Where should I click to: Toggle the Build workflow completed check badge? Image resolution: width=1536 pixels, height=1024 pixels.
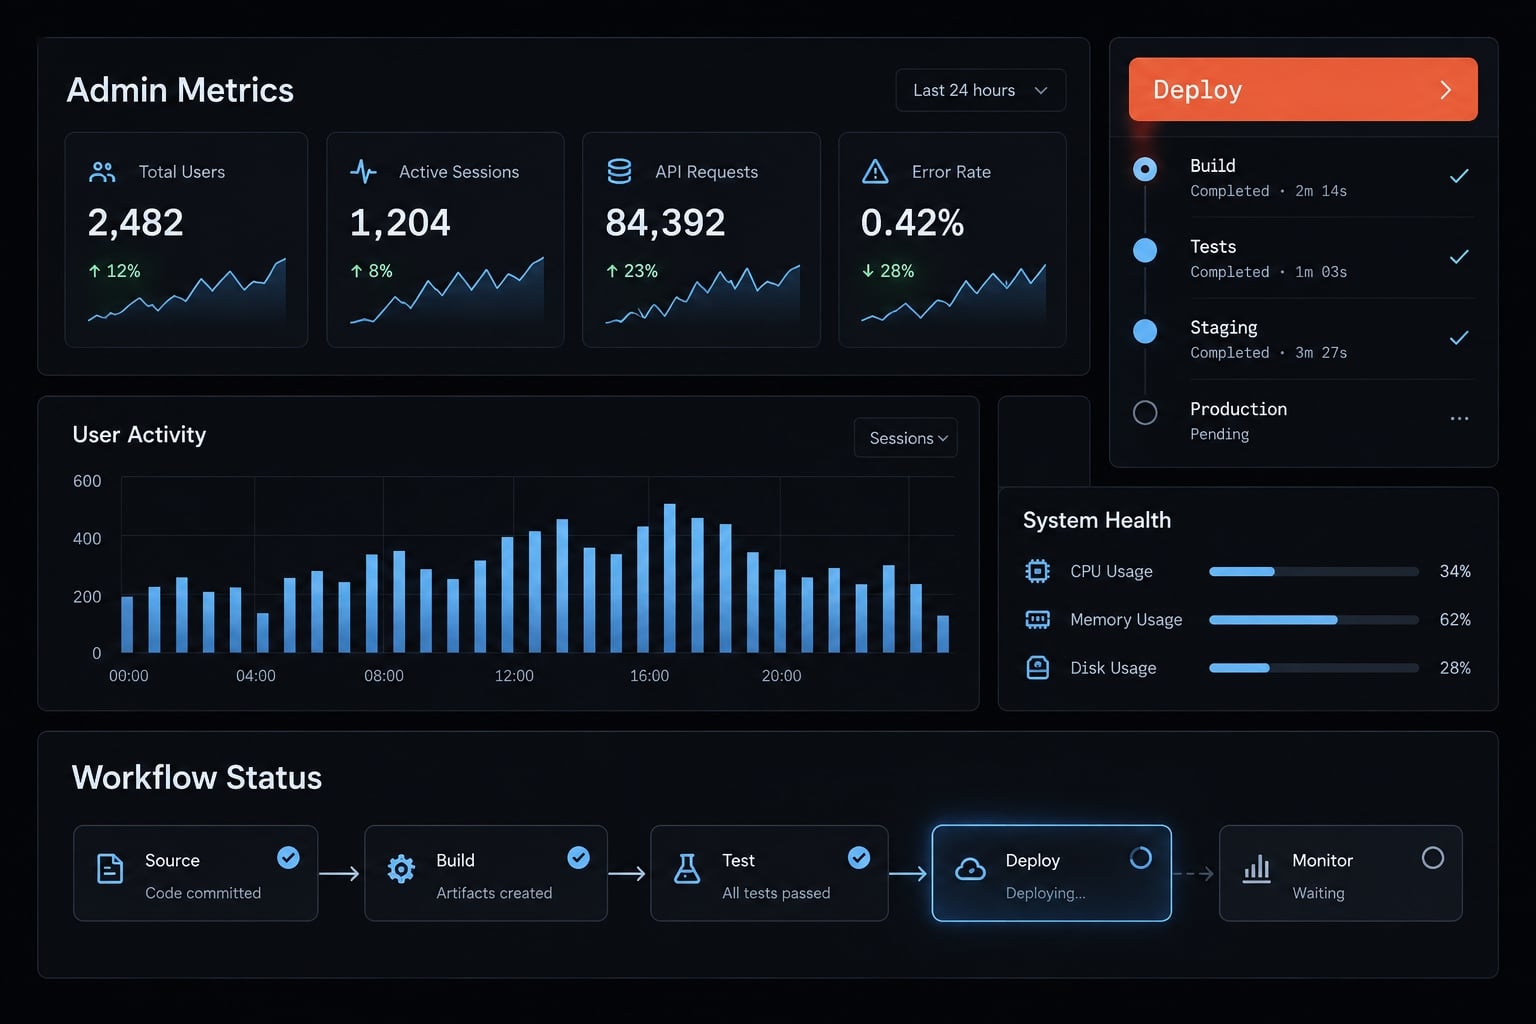point(578,858)
